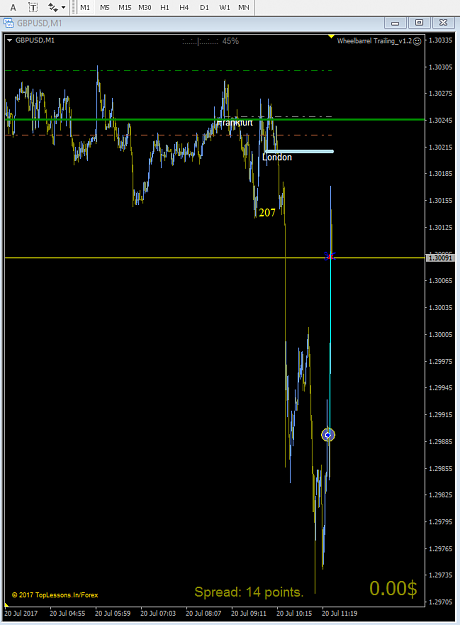
Task: Select the Text Label tool
Action: (x=33, y=7)
